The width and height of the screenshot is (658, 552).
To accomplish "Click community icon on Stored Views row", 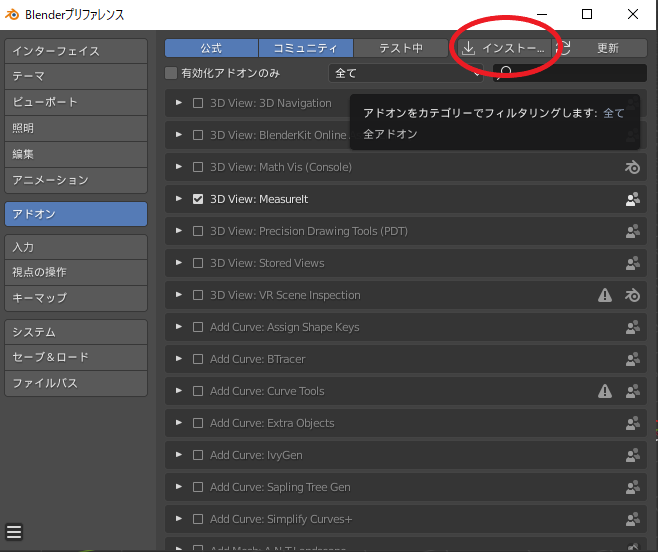I will click(632, 263).
